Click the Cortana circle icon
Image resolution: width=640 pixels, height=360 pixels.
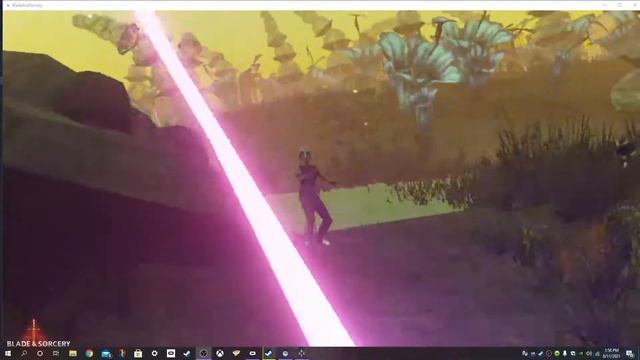[x=40, y=353]
